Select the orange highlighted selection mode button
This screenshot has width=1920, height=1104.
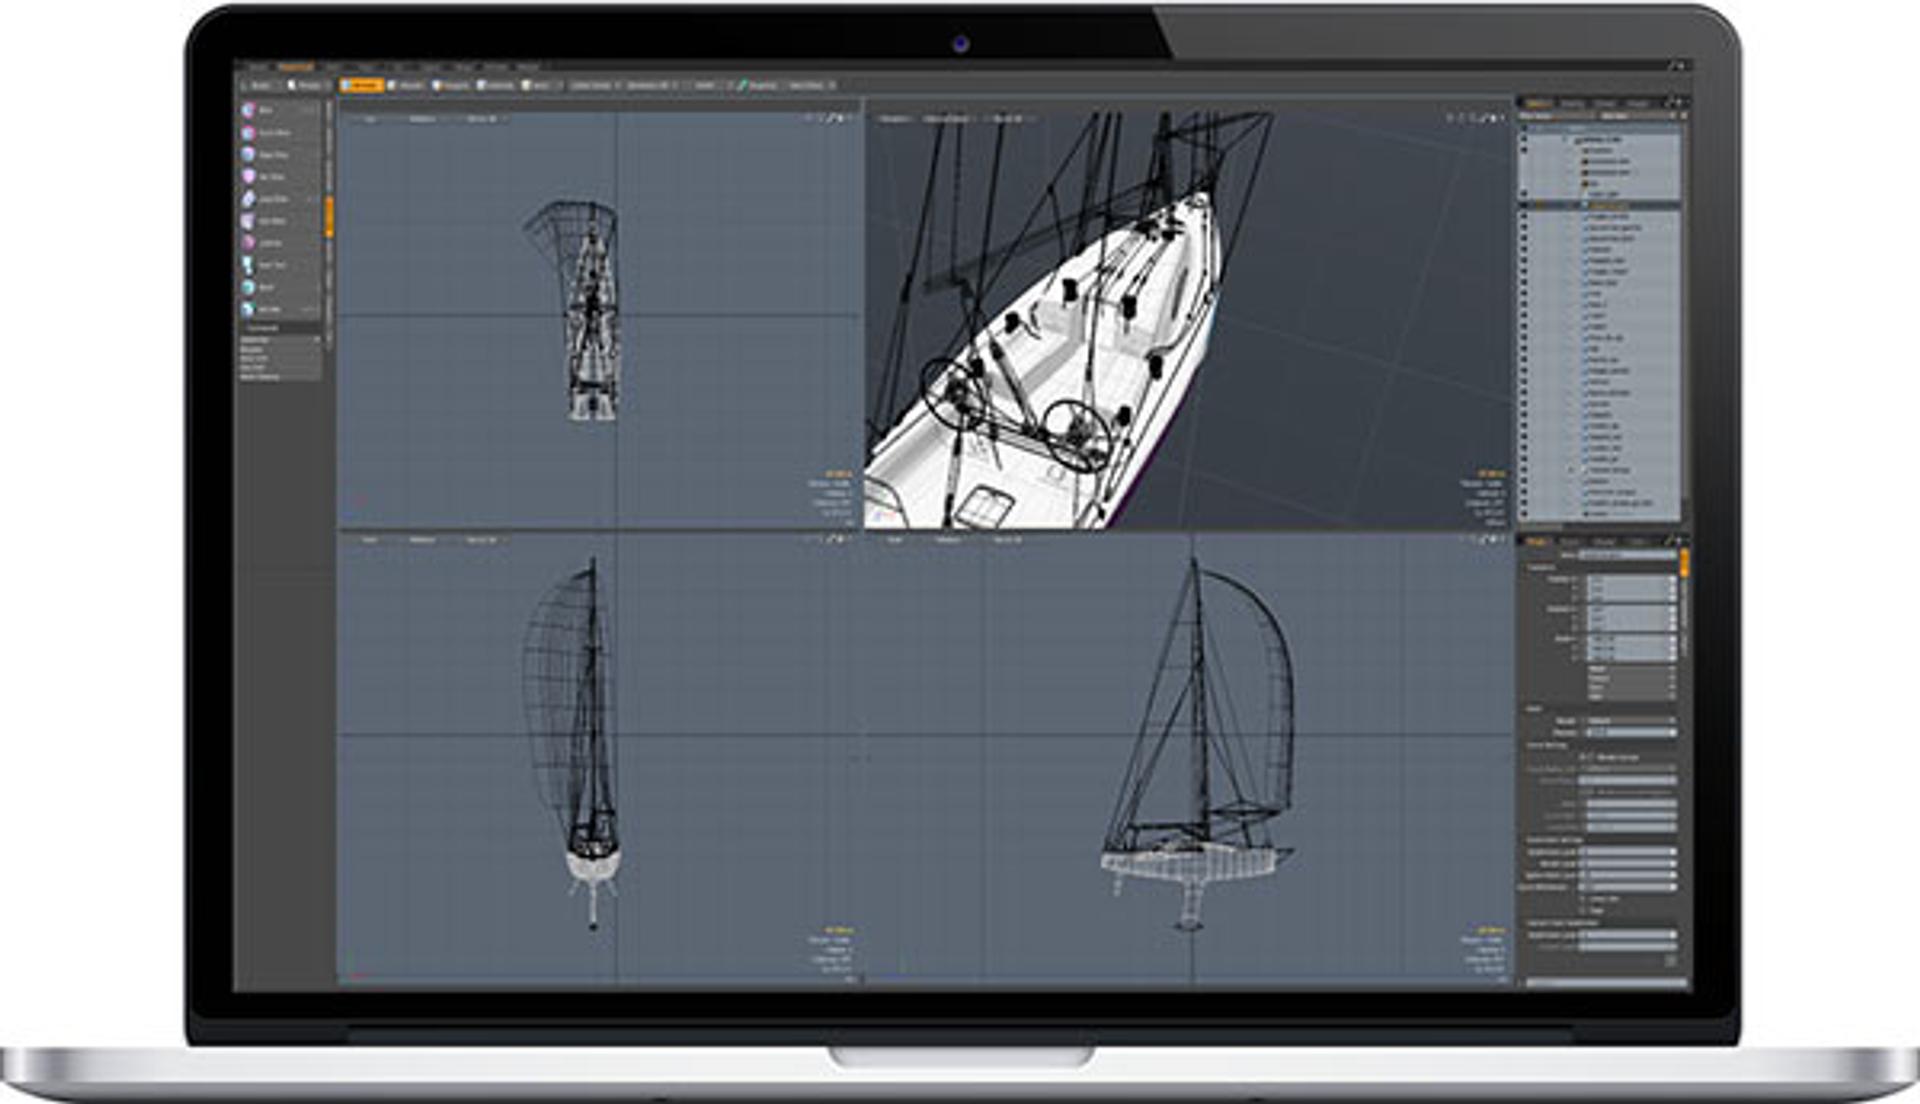361,85
